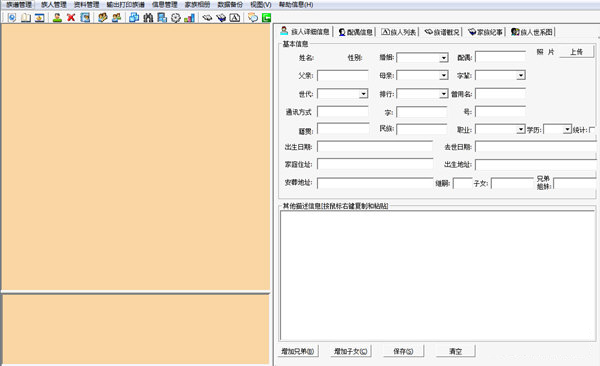600x366 pixels.
Task: Open the 家族相册 menu
Action: click(x=197, y=5)
